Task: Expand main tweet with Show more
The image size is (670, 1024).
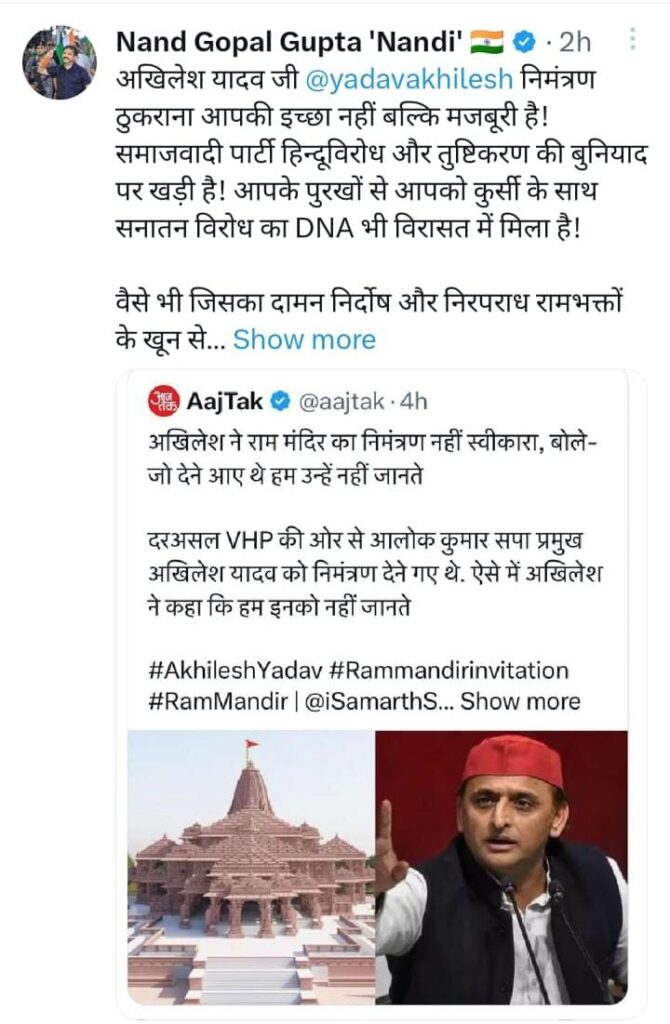Action: click(305, 339)
